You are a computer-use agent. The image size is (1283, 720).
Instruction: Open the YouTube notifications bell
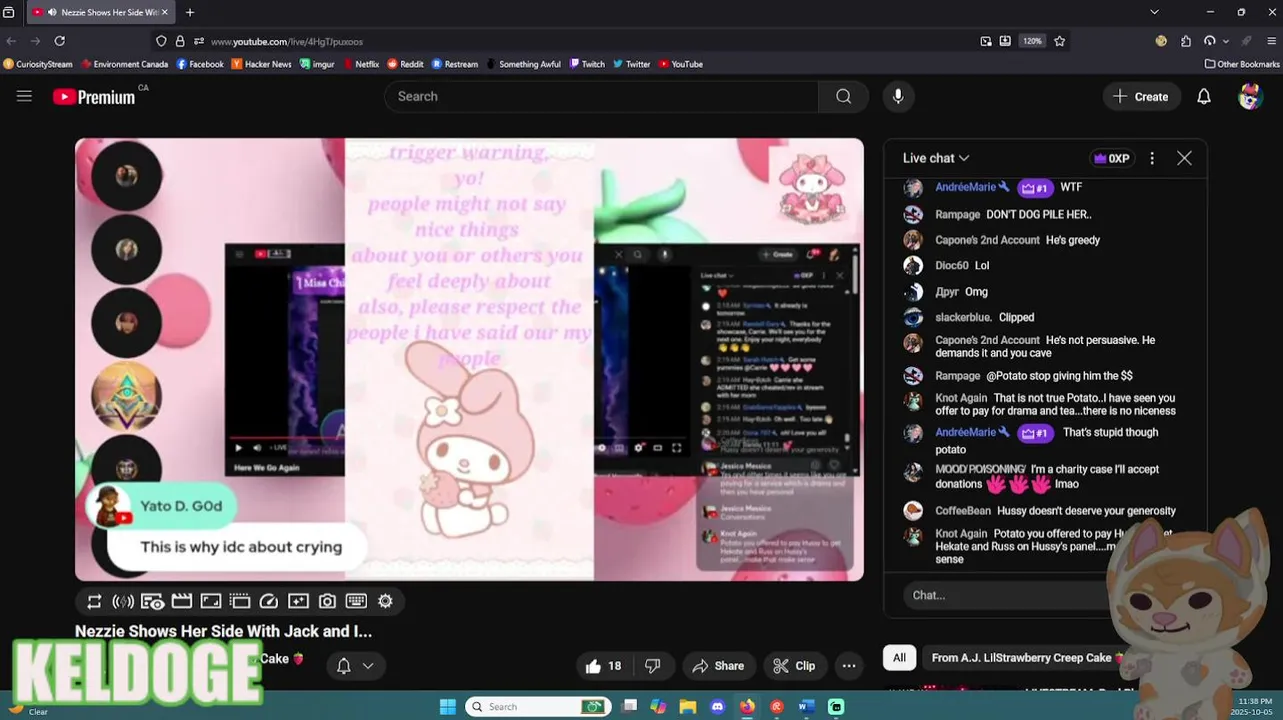(x=1204, y=96)
